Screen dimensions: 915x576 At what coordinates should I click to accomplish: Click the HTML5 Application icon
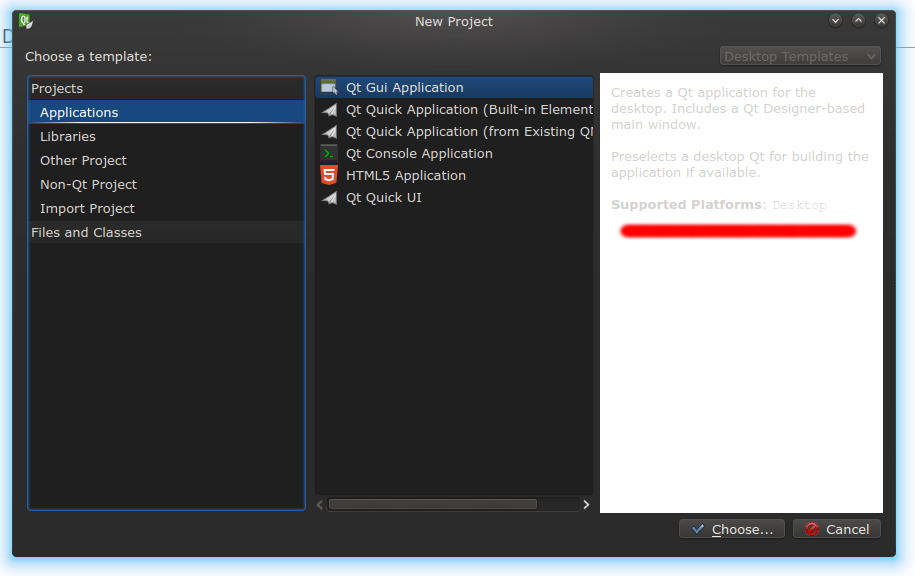tap(329, 176)
